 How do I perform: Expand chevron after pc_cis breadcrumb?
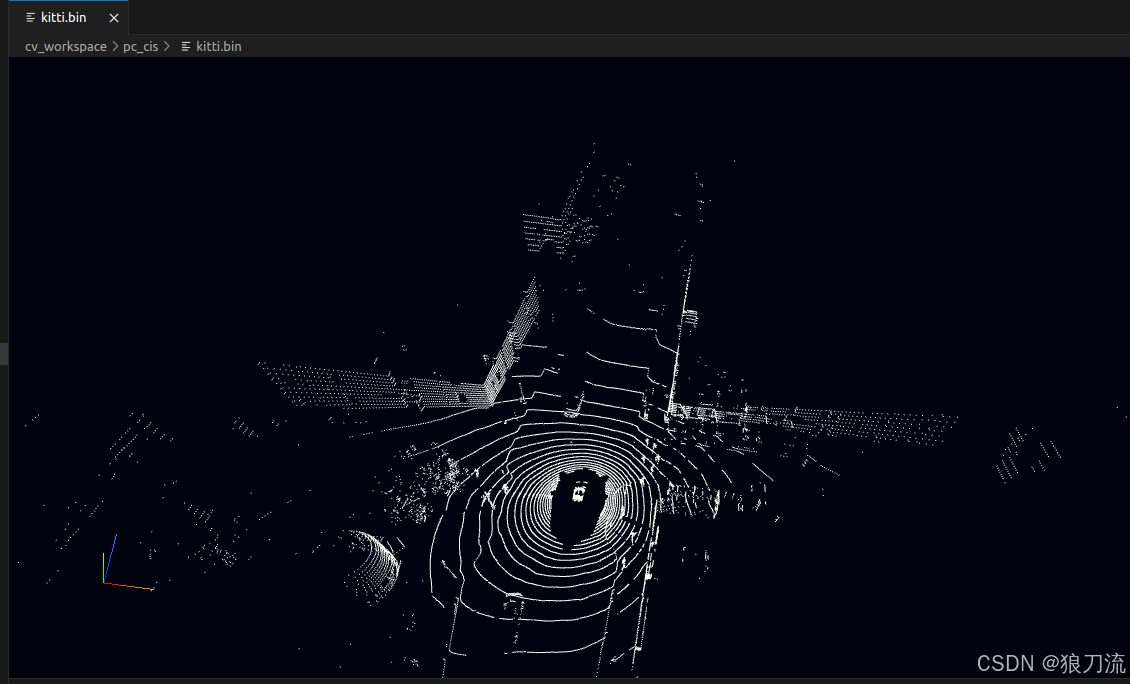pos(166,46)
